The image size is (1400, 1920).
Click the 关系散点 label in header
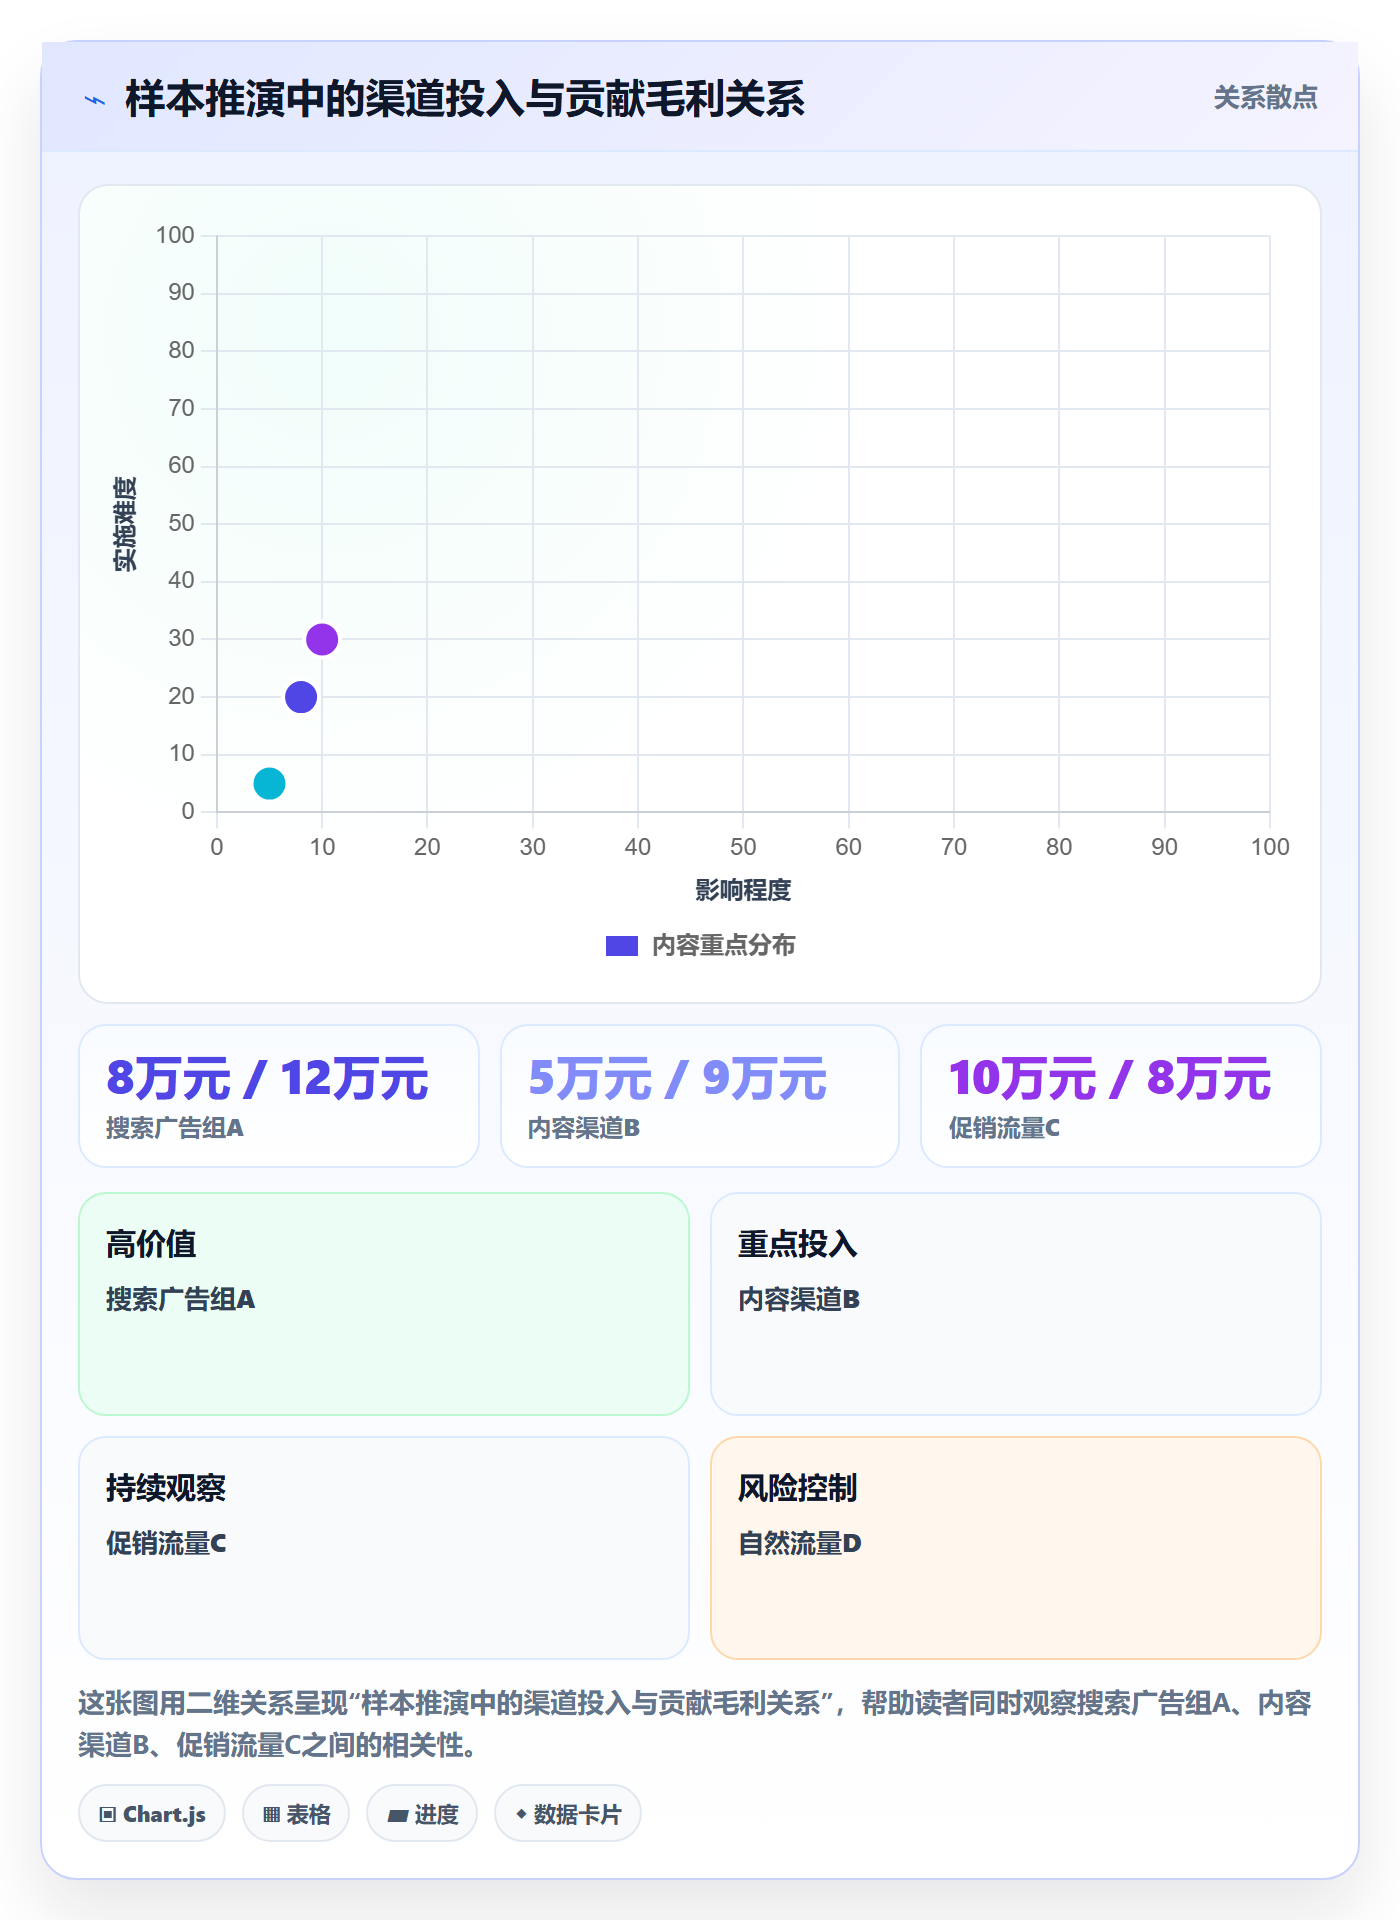1265,98
